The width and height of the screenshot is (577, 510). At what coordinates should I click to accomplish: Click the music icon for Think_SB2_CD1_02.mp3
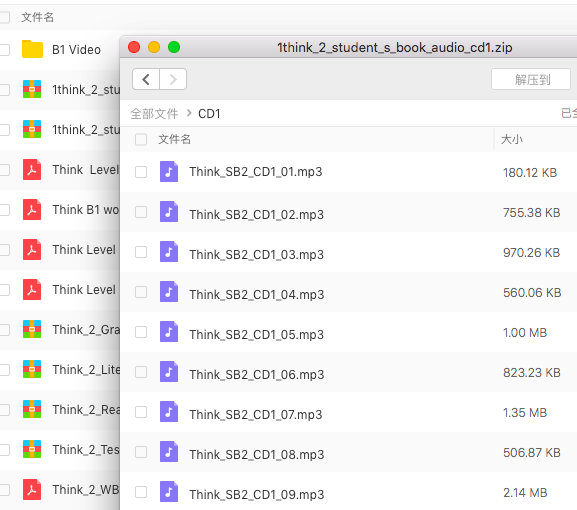pyautogui.click(x=169, y=212)
